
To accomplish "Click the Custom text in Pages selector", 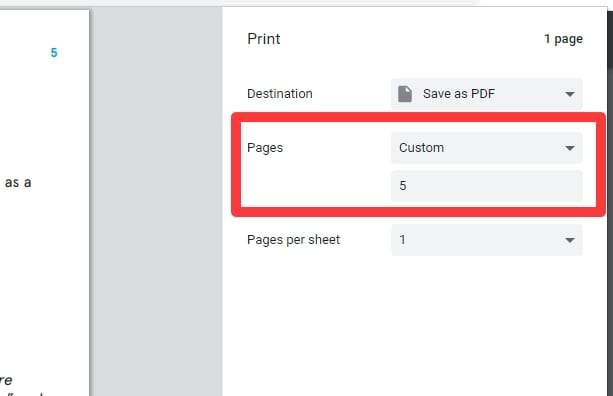I will coord(421,148).
